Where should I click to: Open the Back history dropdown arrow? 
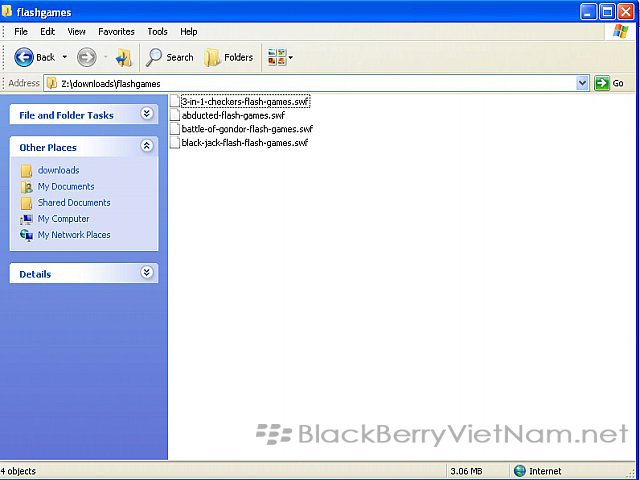(x=64, y=57)
